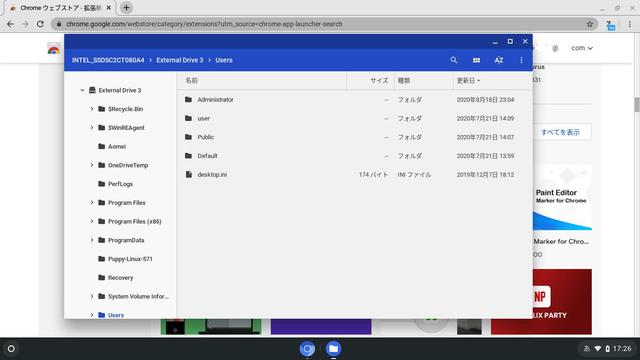Select the user folder row
640x360 pixels.
[x=354, y=118]
